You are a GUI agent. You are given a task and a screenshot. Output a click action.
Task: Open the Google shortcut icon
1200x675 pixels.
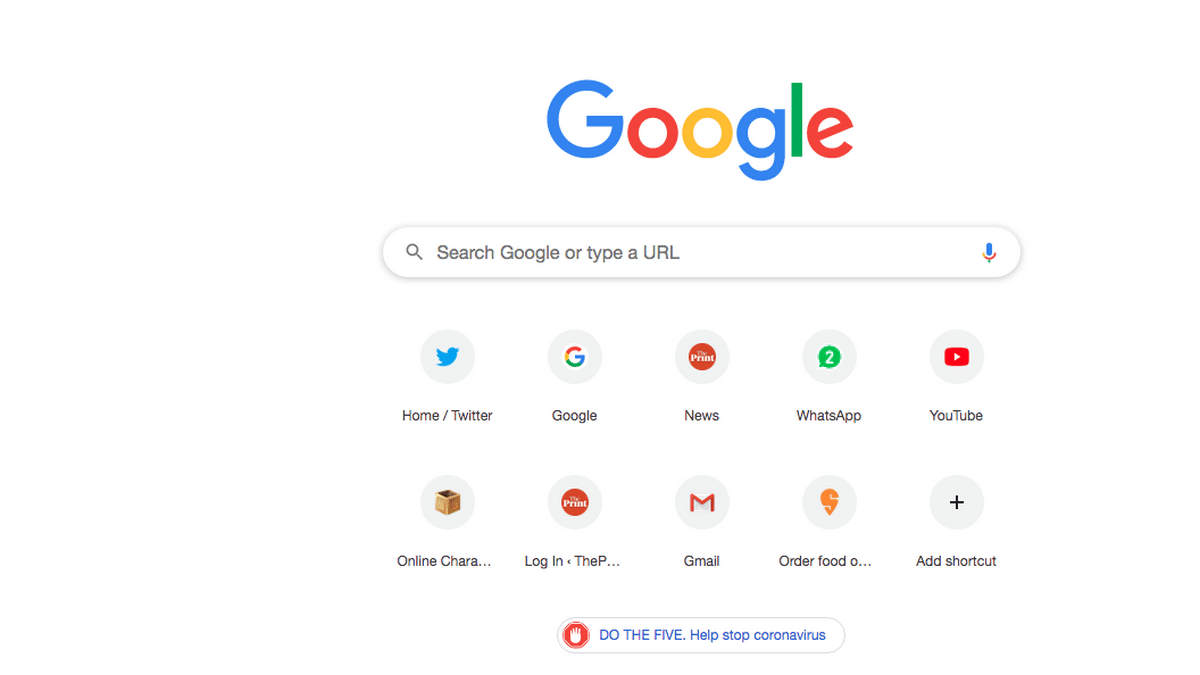(574, 356)
